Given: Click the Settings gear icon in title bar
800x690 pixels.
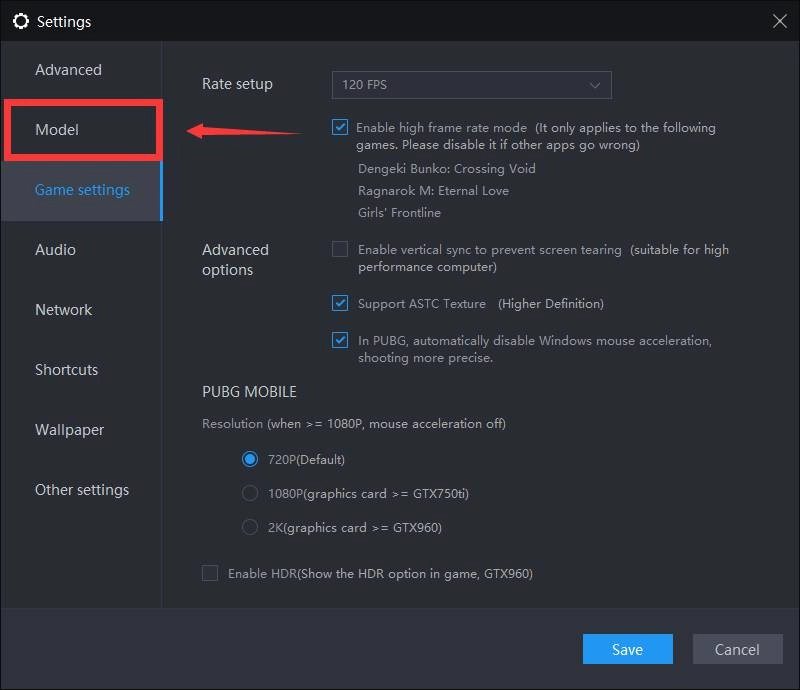Looking at the screenshot, I should [21, 21].
